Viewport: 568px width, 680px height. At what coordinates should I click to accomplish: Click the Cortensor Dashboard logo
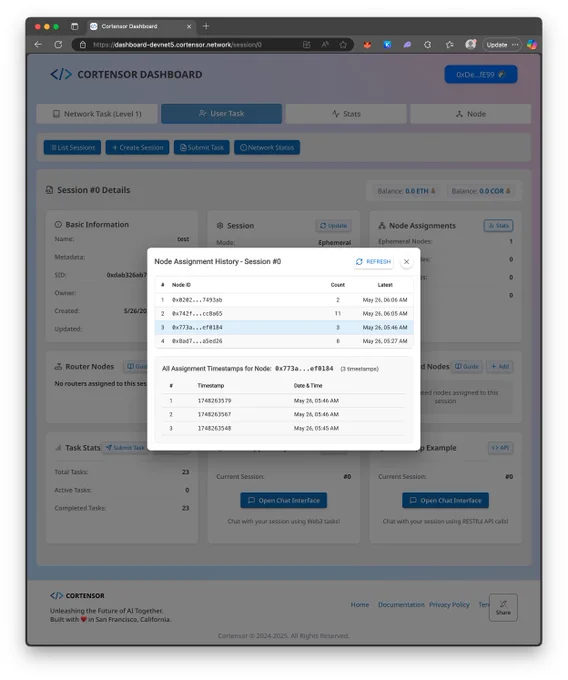[126, 74]
